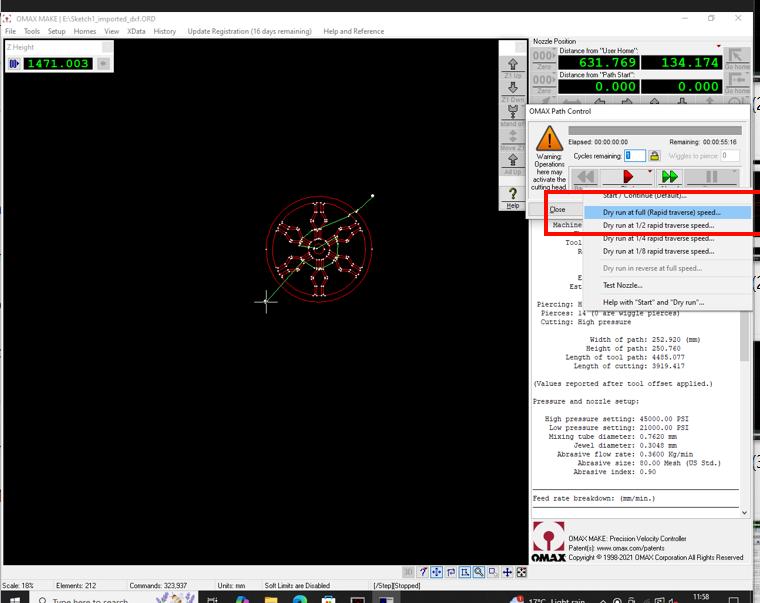The width and height of the screenshot is (760, 603).
Task: Open File Explorer from taskbar
Action: click(x=271, y=600)
